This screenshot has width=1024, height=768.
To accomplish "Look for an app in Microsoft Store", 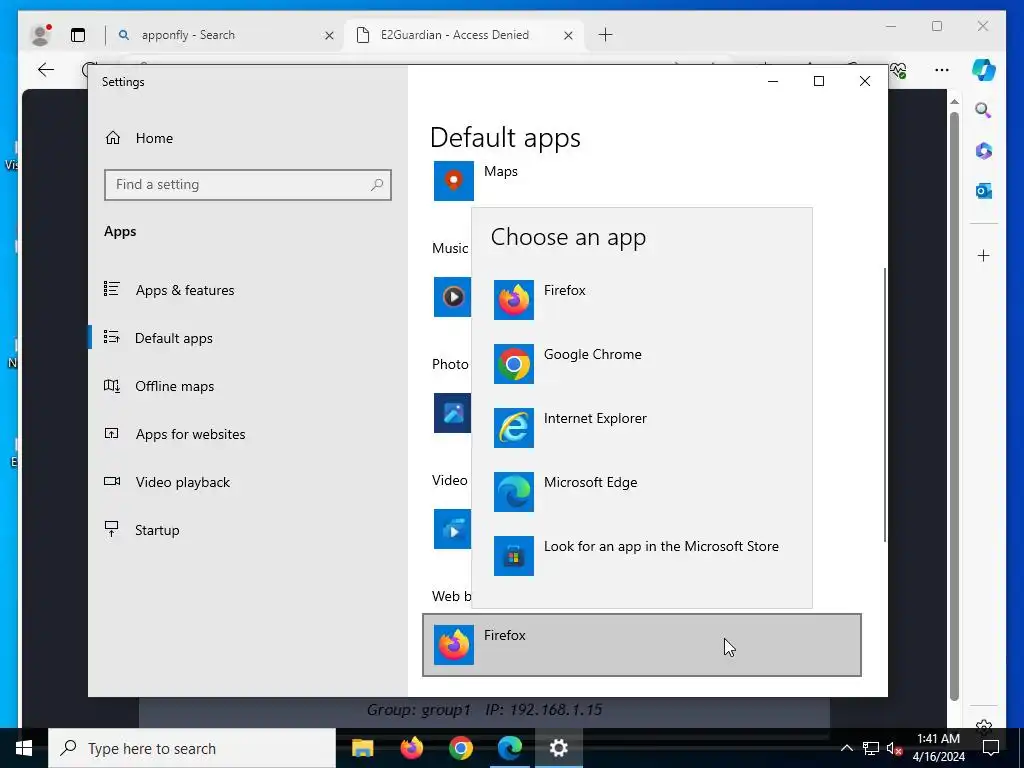I will pyautogui.click(x=642, y=556).
